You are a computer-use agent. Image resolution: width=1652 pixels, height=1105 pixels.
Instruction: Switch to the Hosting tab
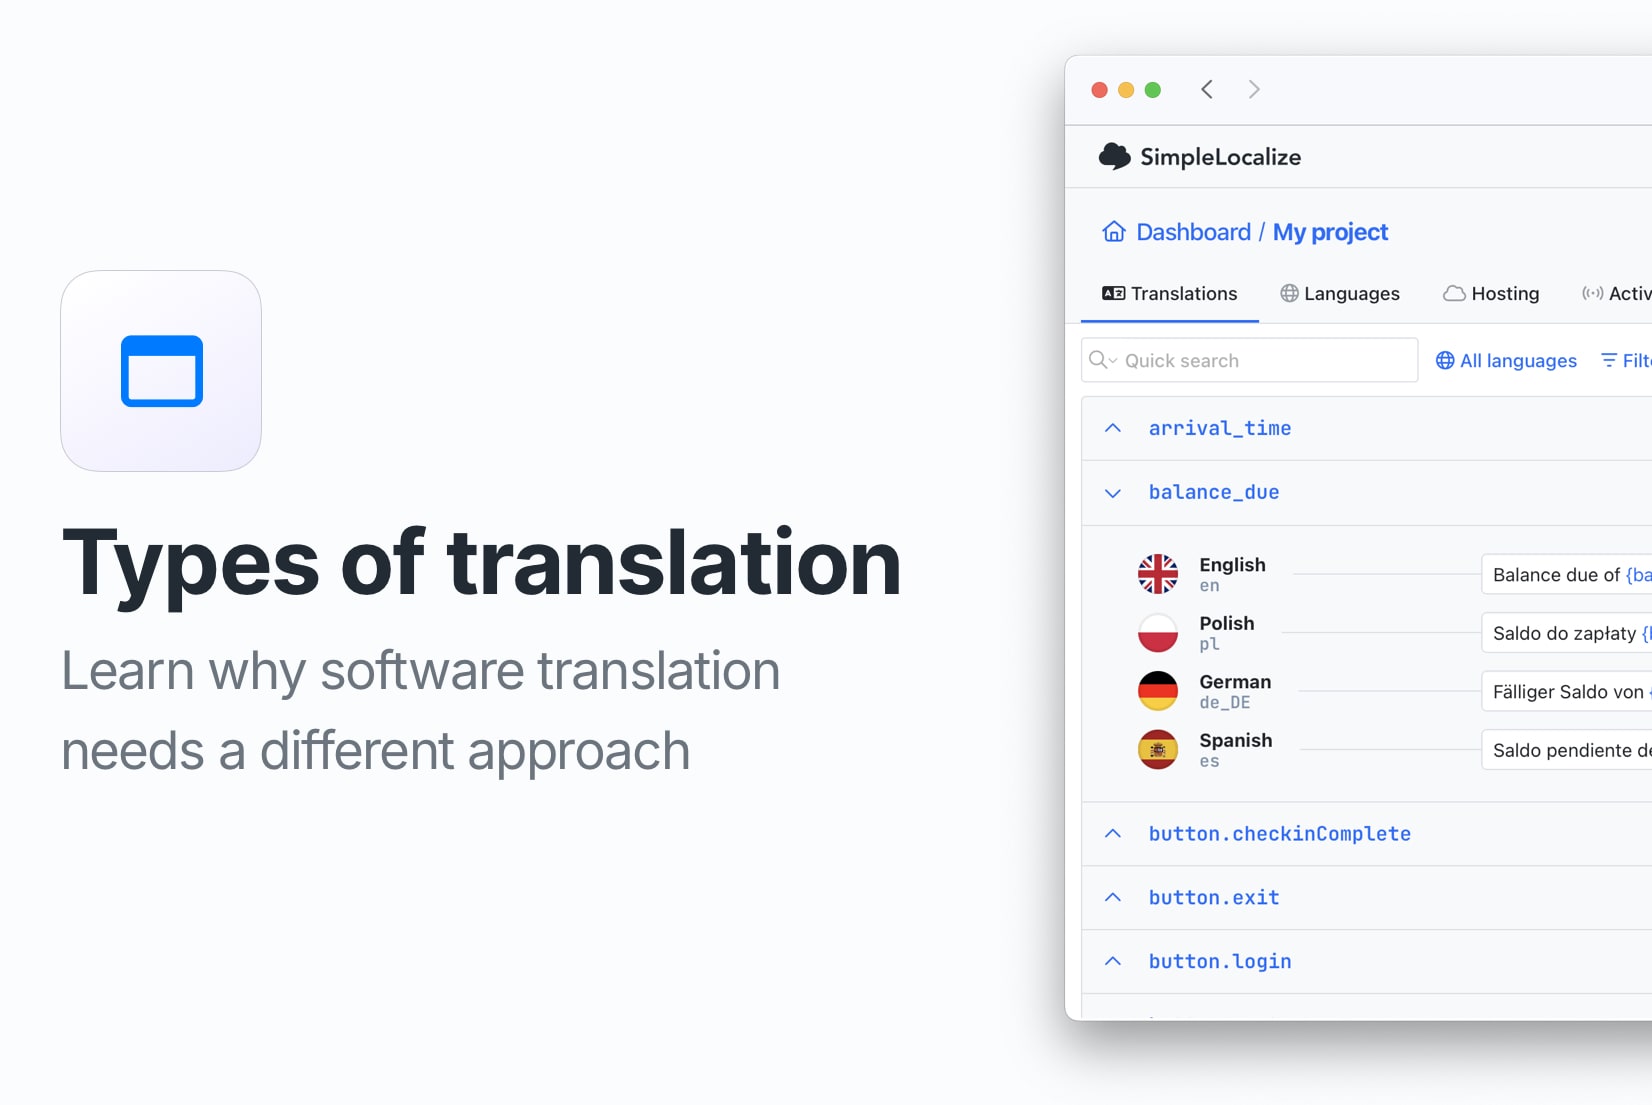pos(1491,293)
